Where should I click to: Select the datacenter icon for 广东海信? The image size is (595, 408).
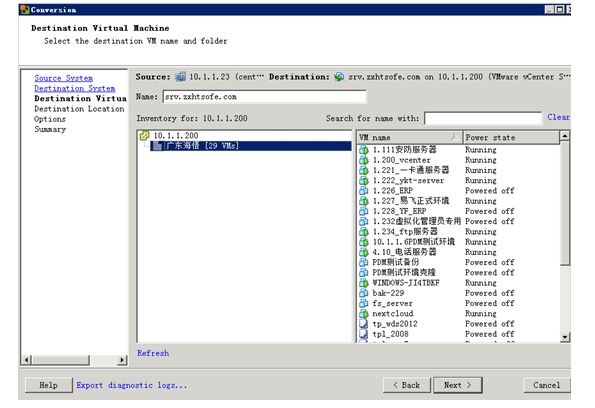click(157, 146)
